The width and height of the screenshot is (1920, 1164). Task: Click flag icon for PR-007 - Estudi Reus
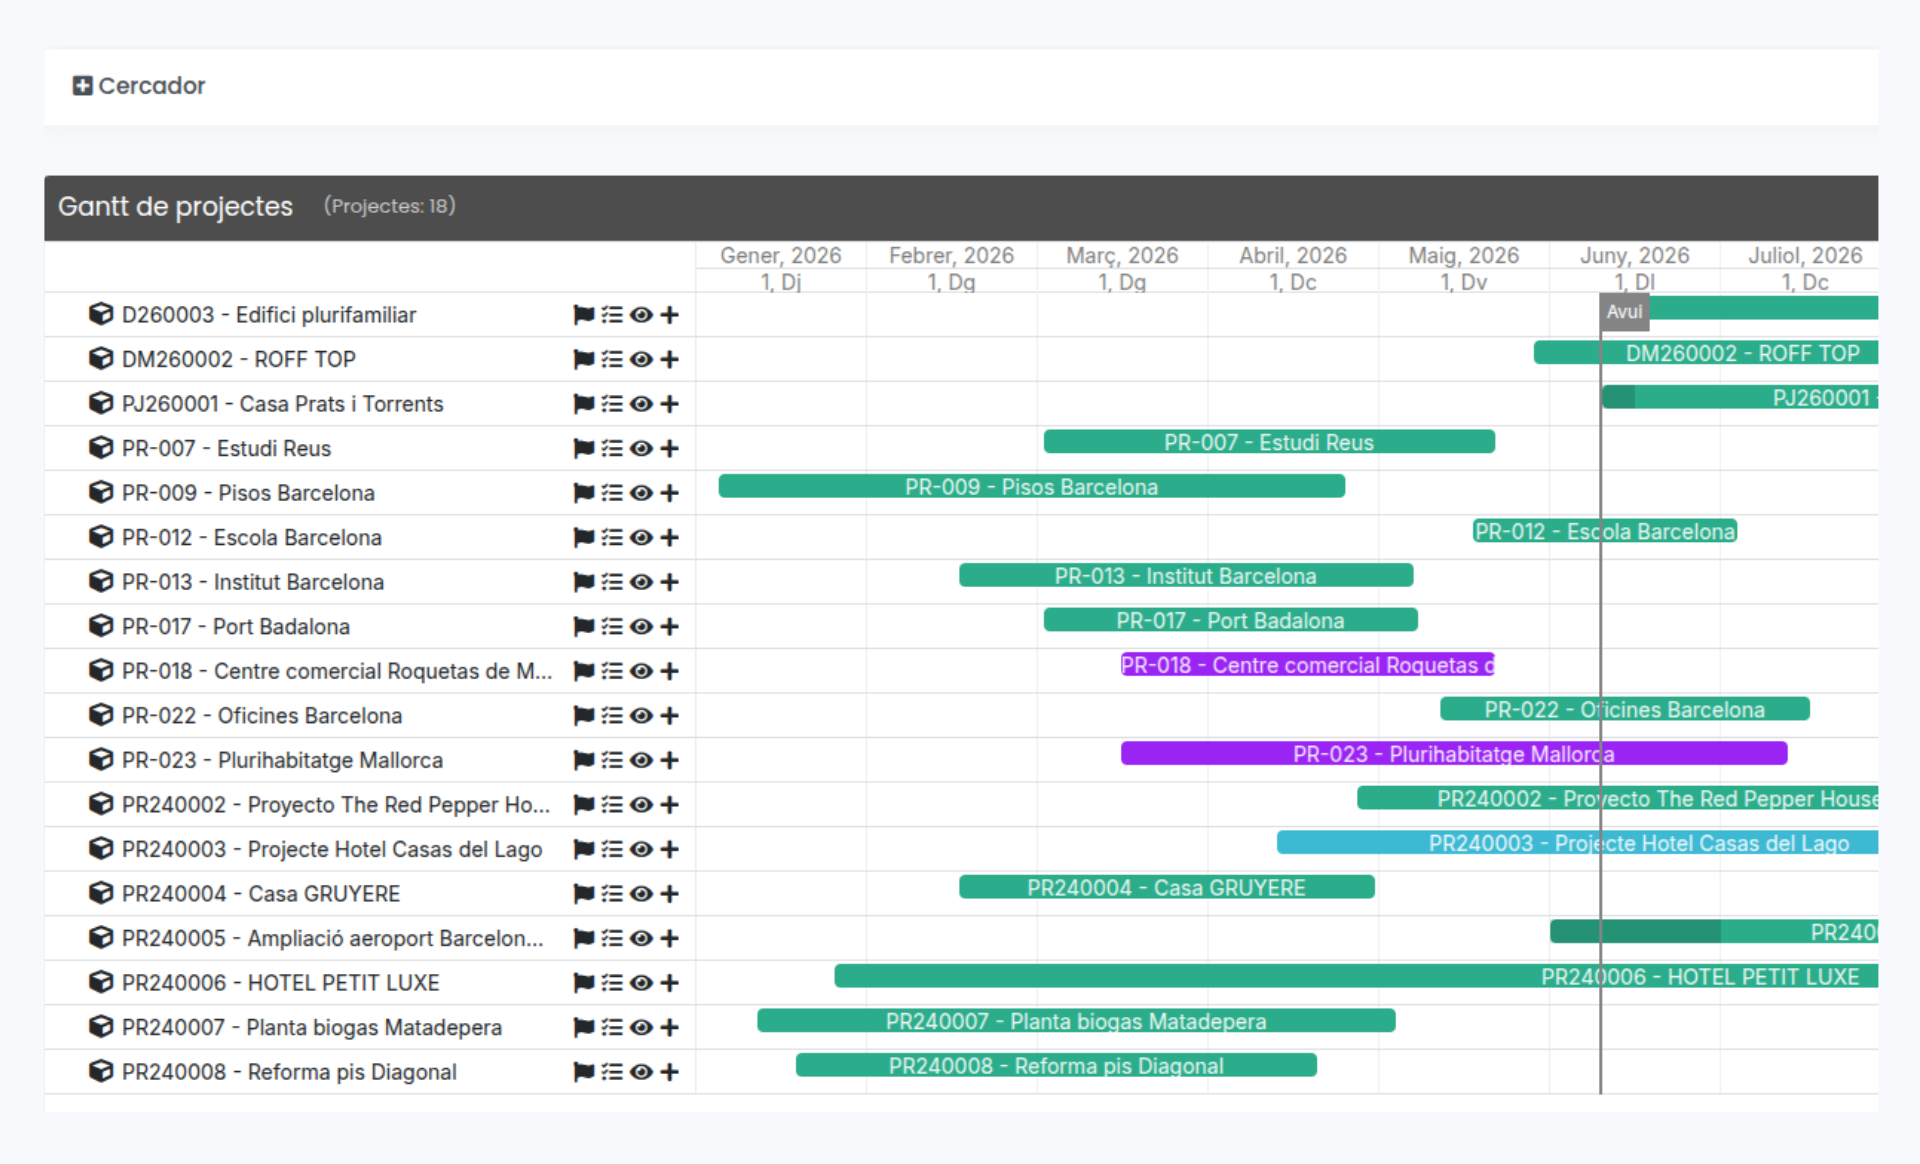[584, 448]
